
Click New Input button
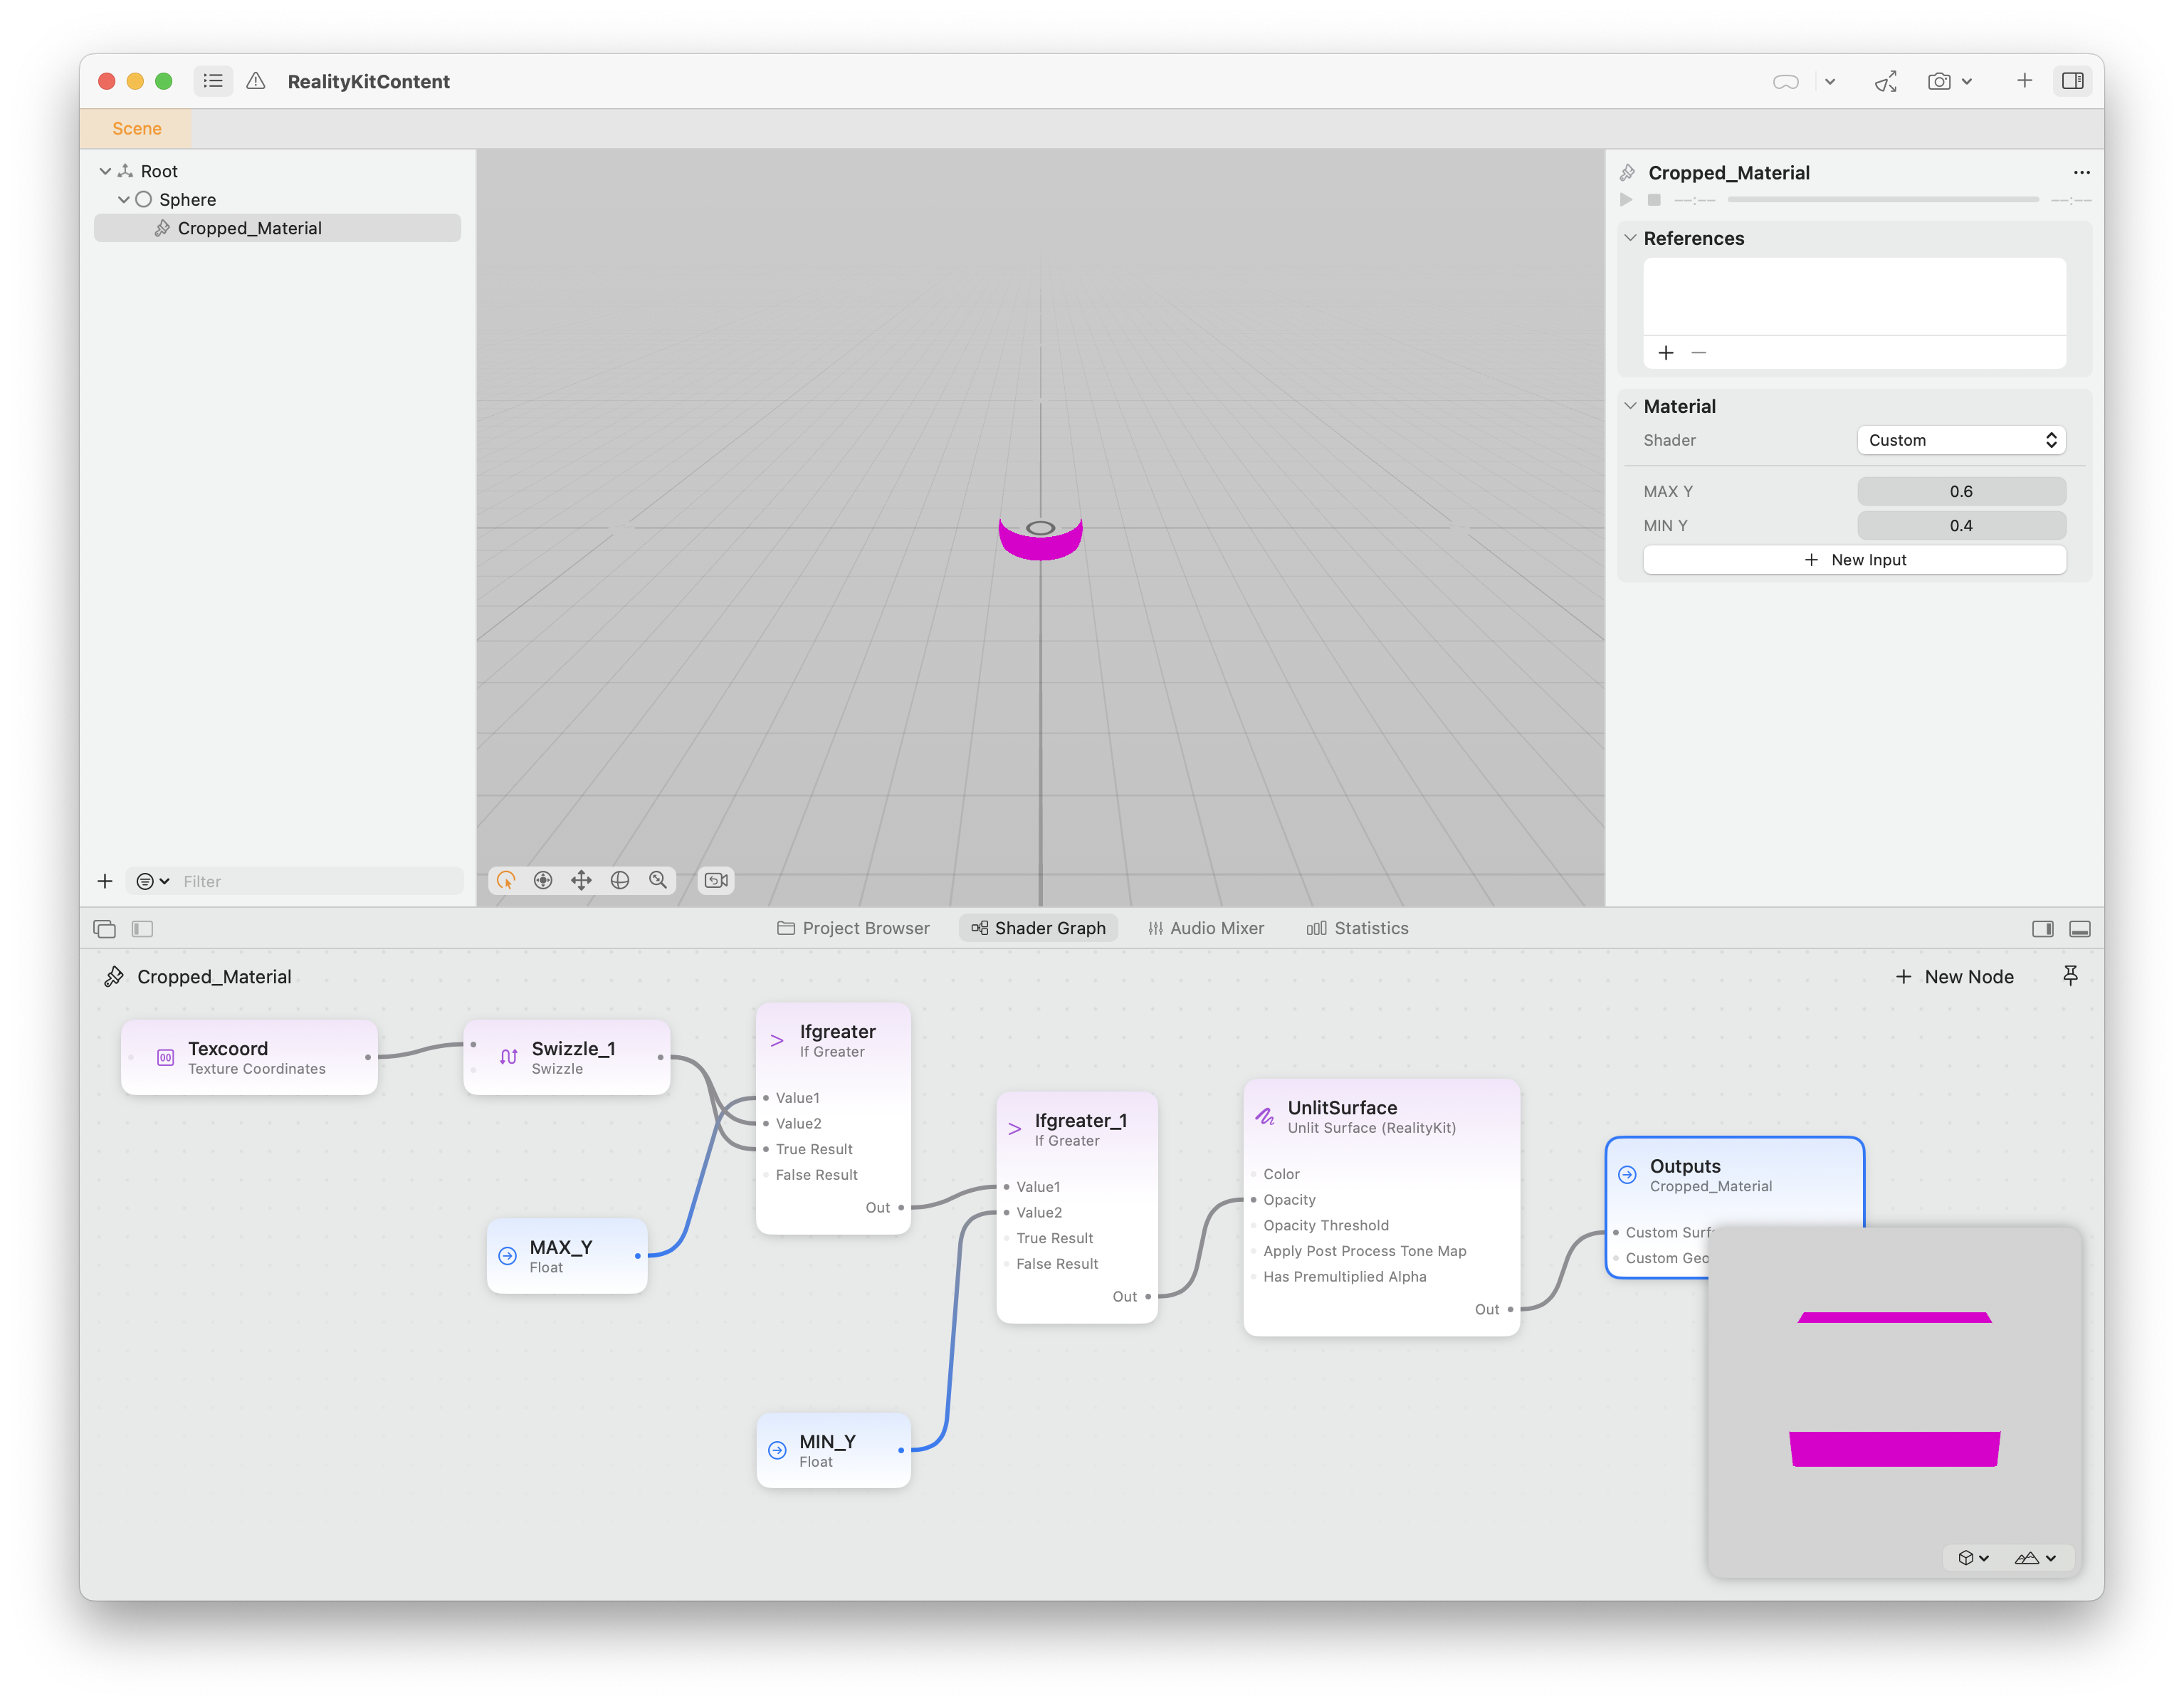(1852, 559)
